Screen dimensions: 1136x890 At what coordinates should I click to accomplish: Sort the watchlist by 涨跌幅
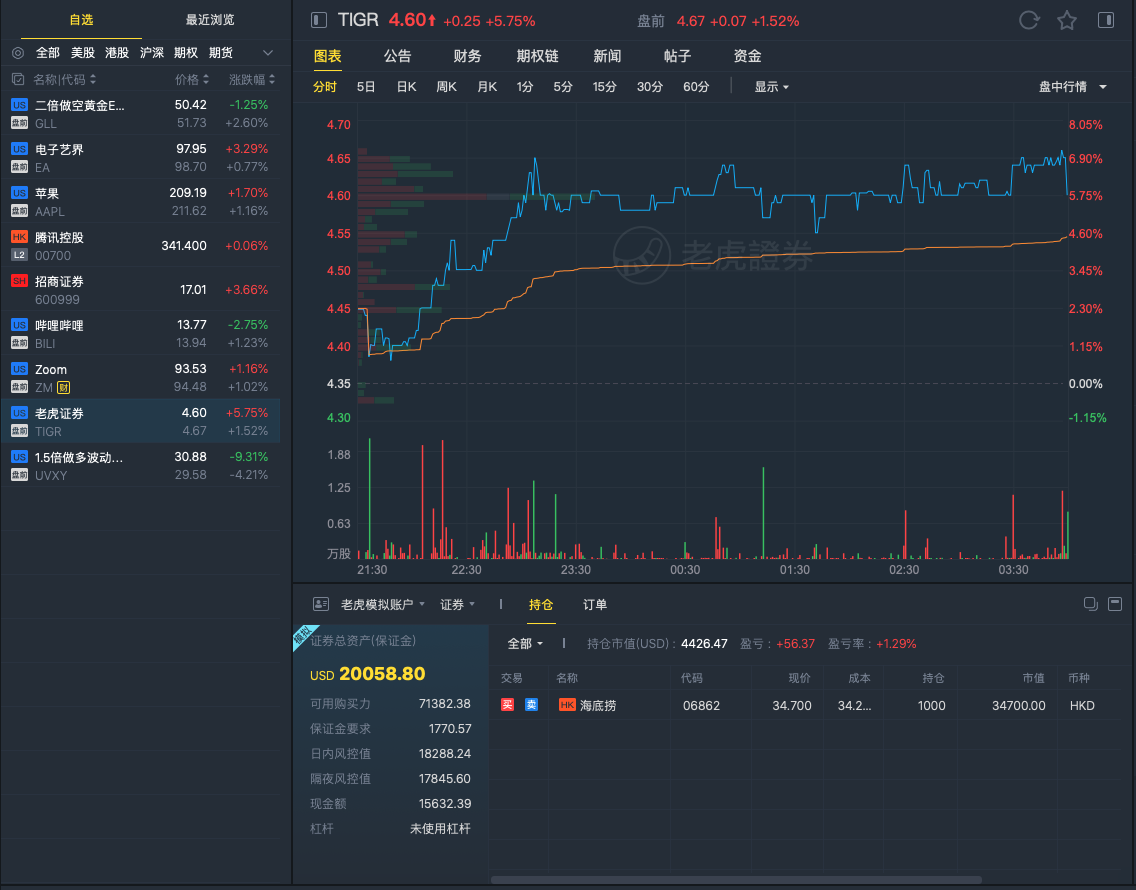point(252,80)
